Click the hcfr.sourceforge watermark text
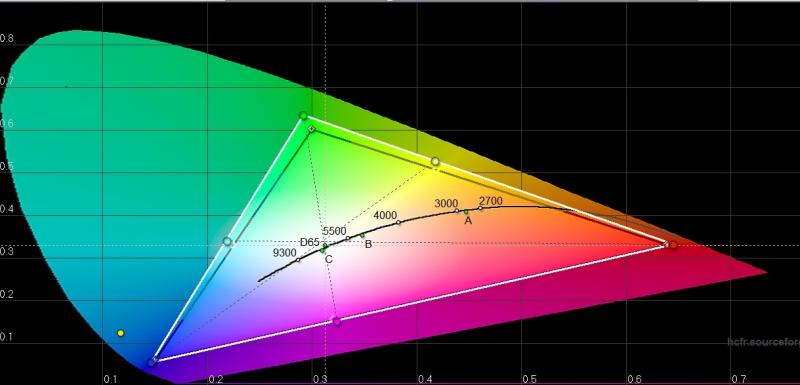This screenshot has height=385, width=800. click(764, 342)
